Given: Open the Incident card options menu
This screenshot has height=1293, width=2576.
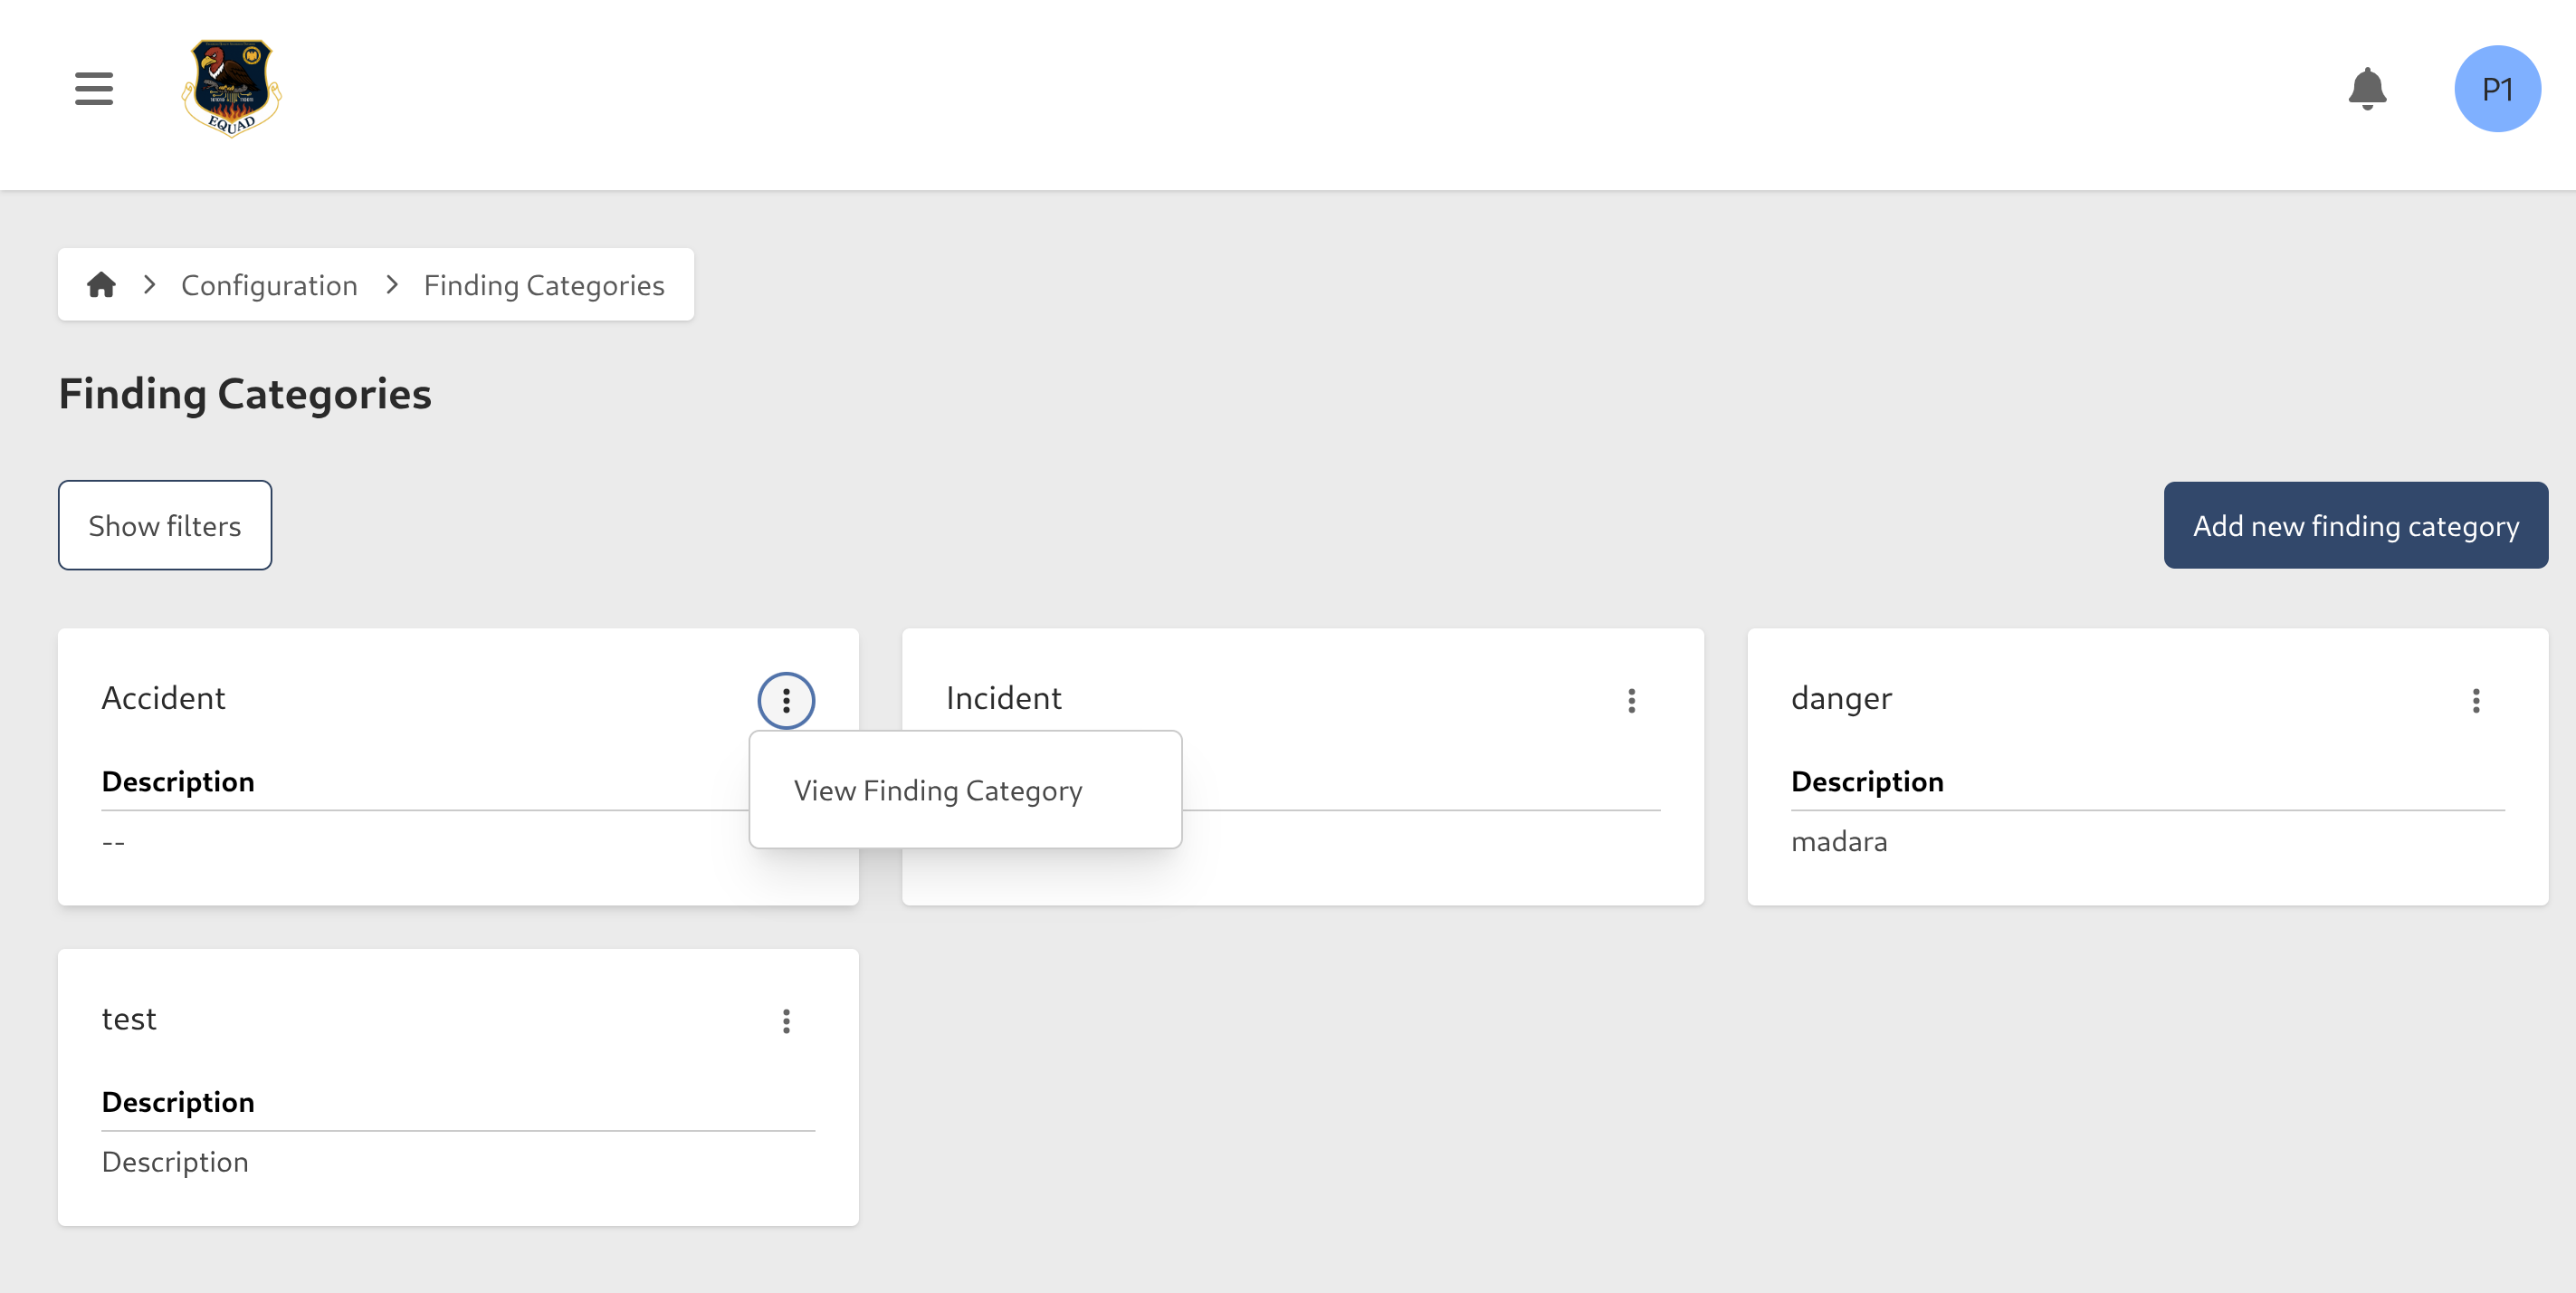Looking at the screenshot, I should (x=1632, y=700).
